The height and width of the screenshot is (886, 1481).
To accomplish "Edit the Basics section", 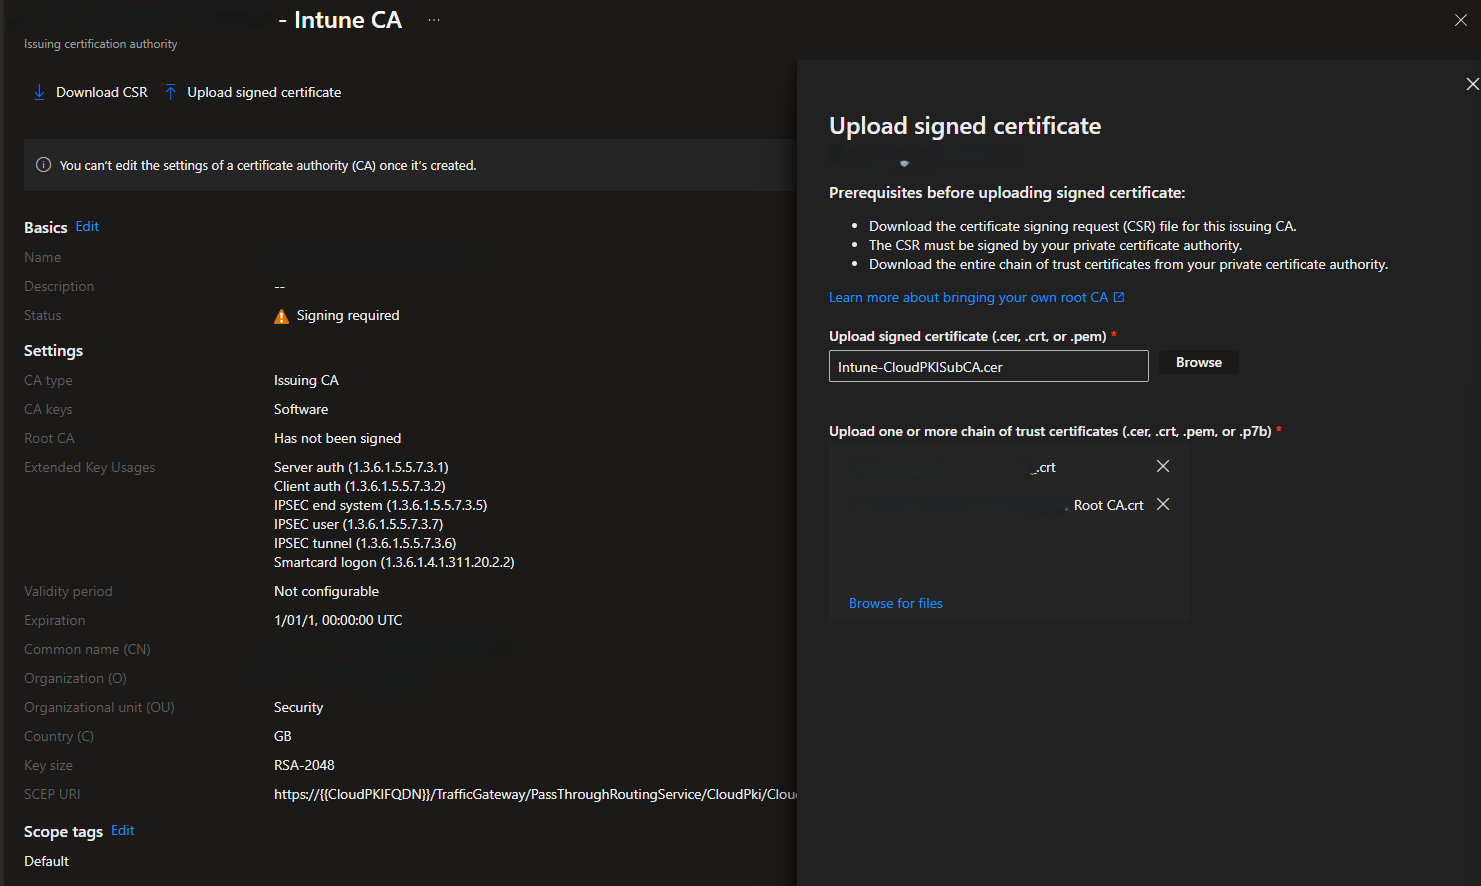I will 87,227.
